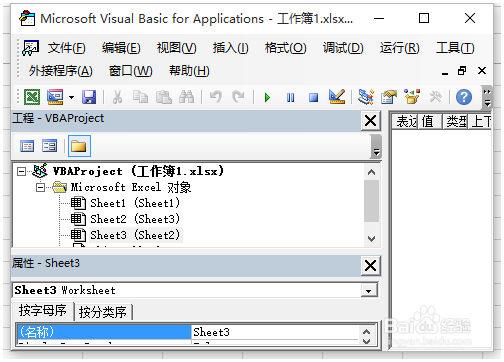504x362 pixels.
Task: Click the Paste clipboard icon
Action: (x=164, y=97)
